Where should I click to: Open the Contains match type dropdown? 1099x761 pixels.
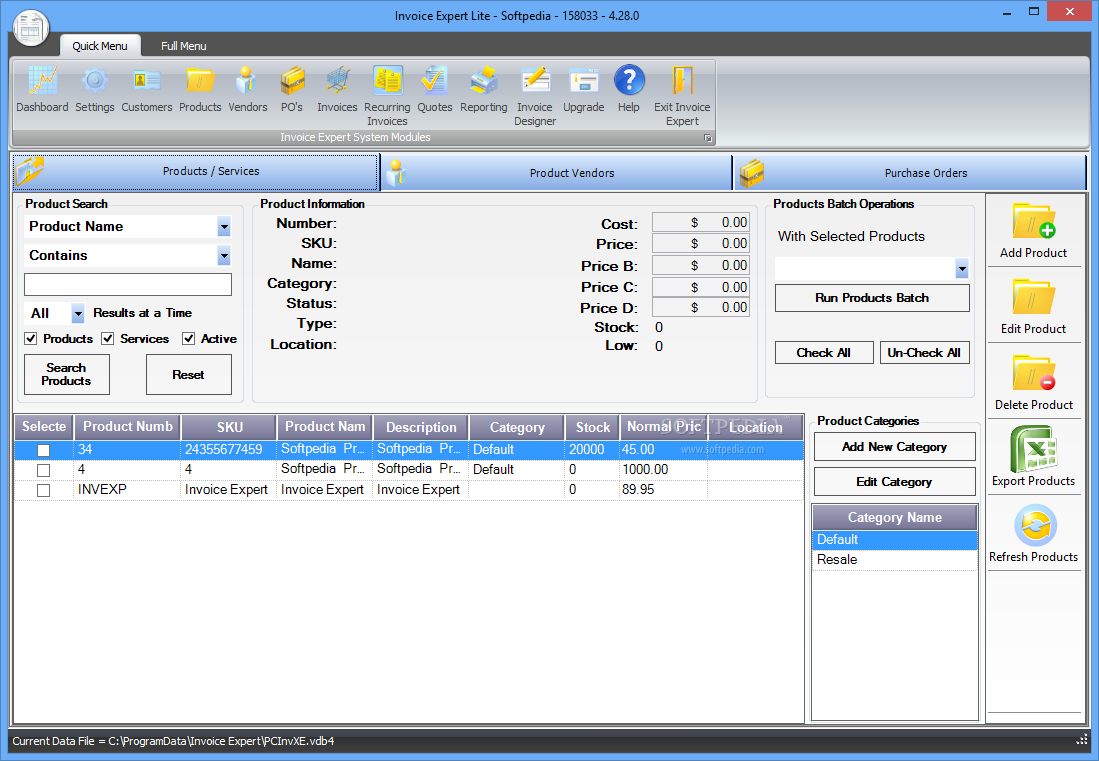point(224,256)
